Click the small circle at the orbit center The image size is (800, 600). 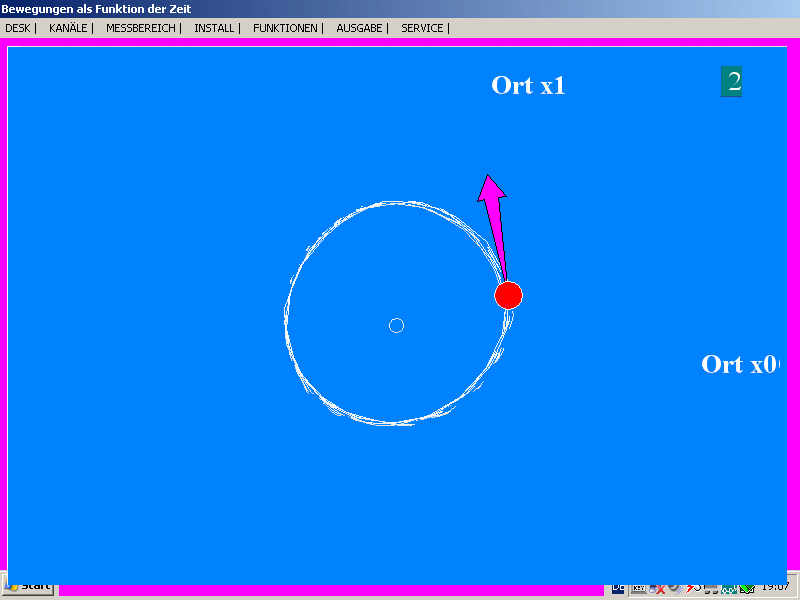(396, 325)
